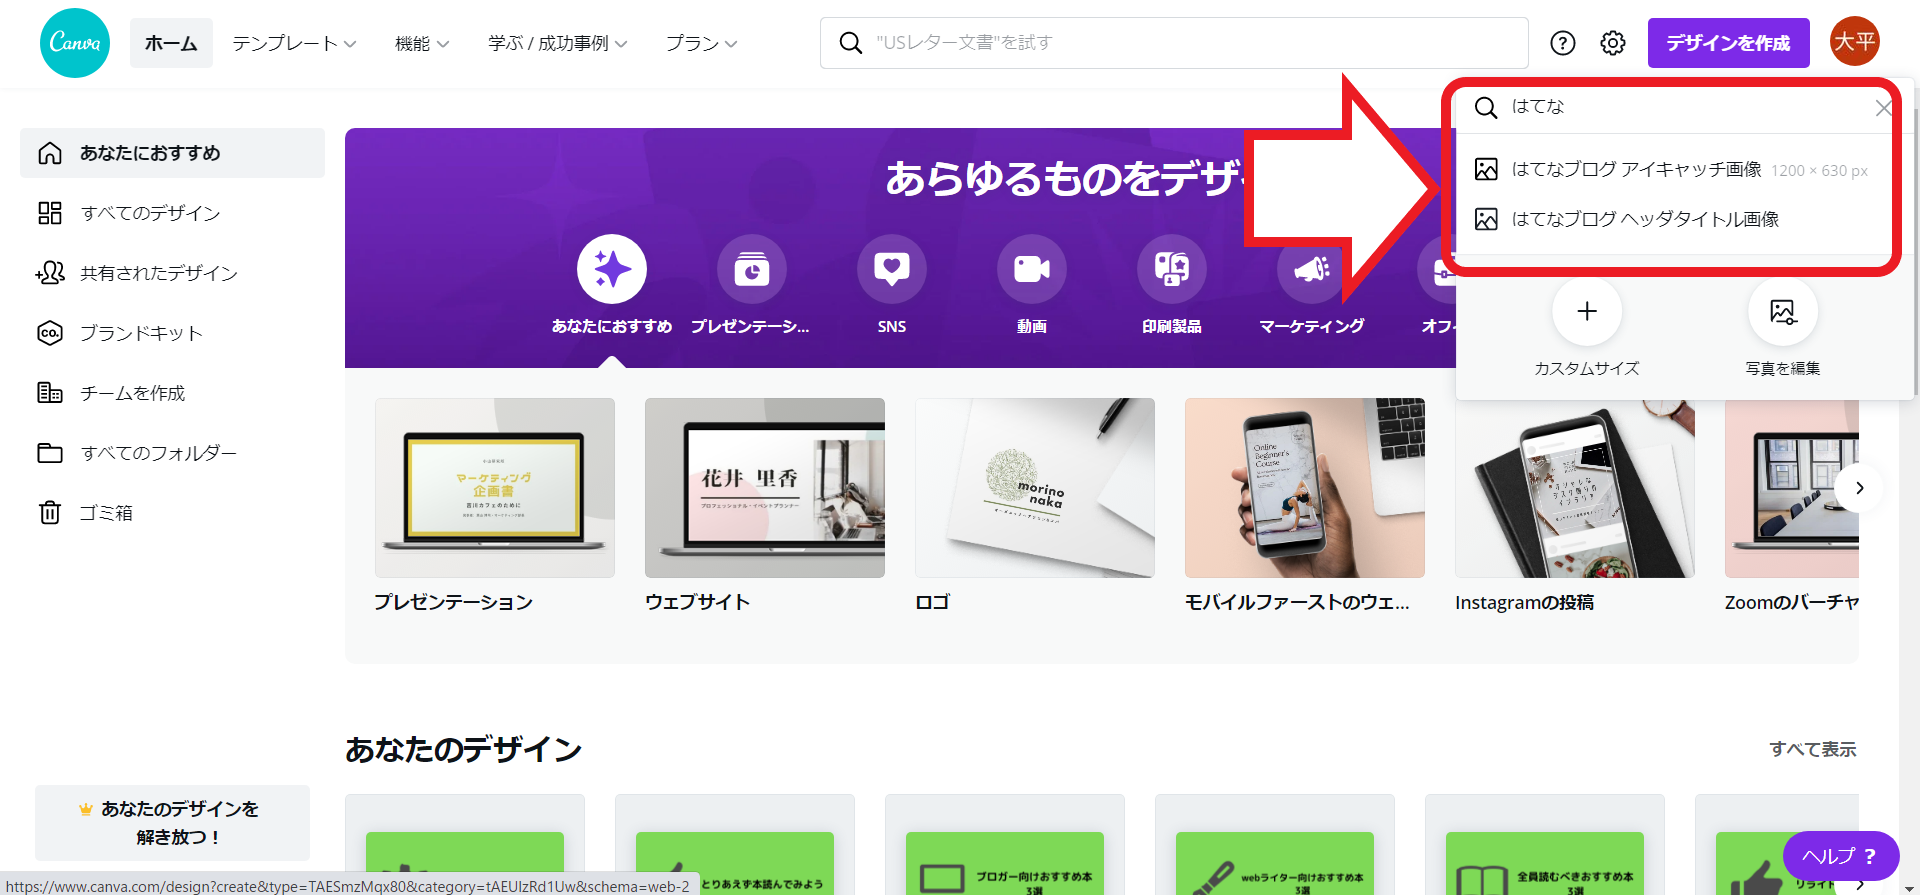Image resolution: width=1920 pixels, height=895 pixels.
Task: Open the プレゼンテーション template thumbnail
Action: pyautogui.click(x=495, y=488)
